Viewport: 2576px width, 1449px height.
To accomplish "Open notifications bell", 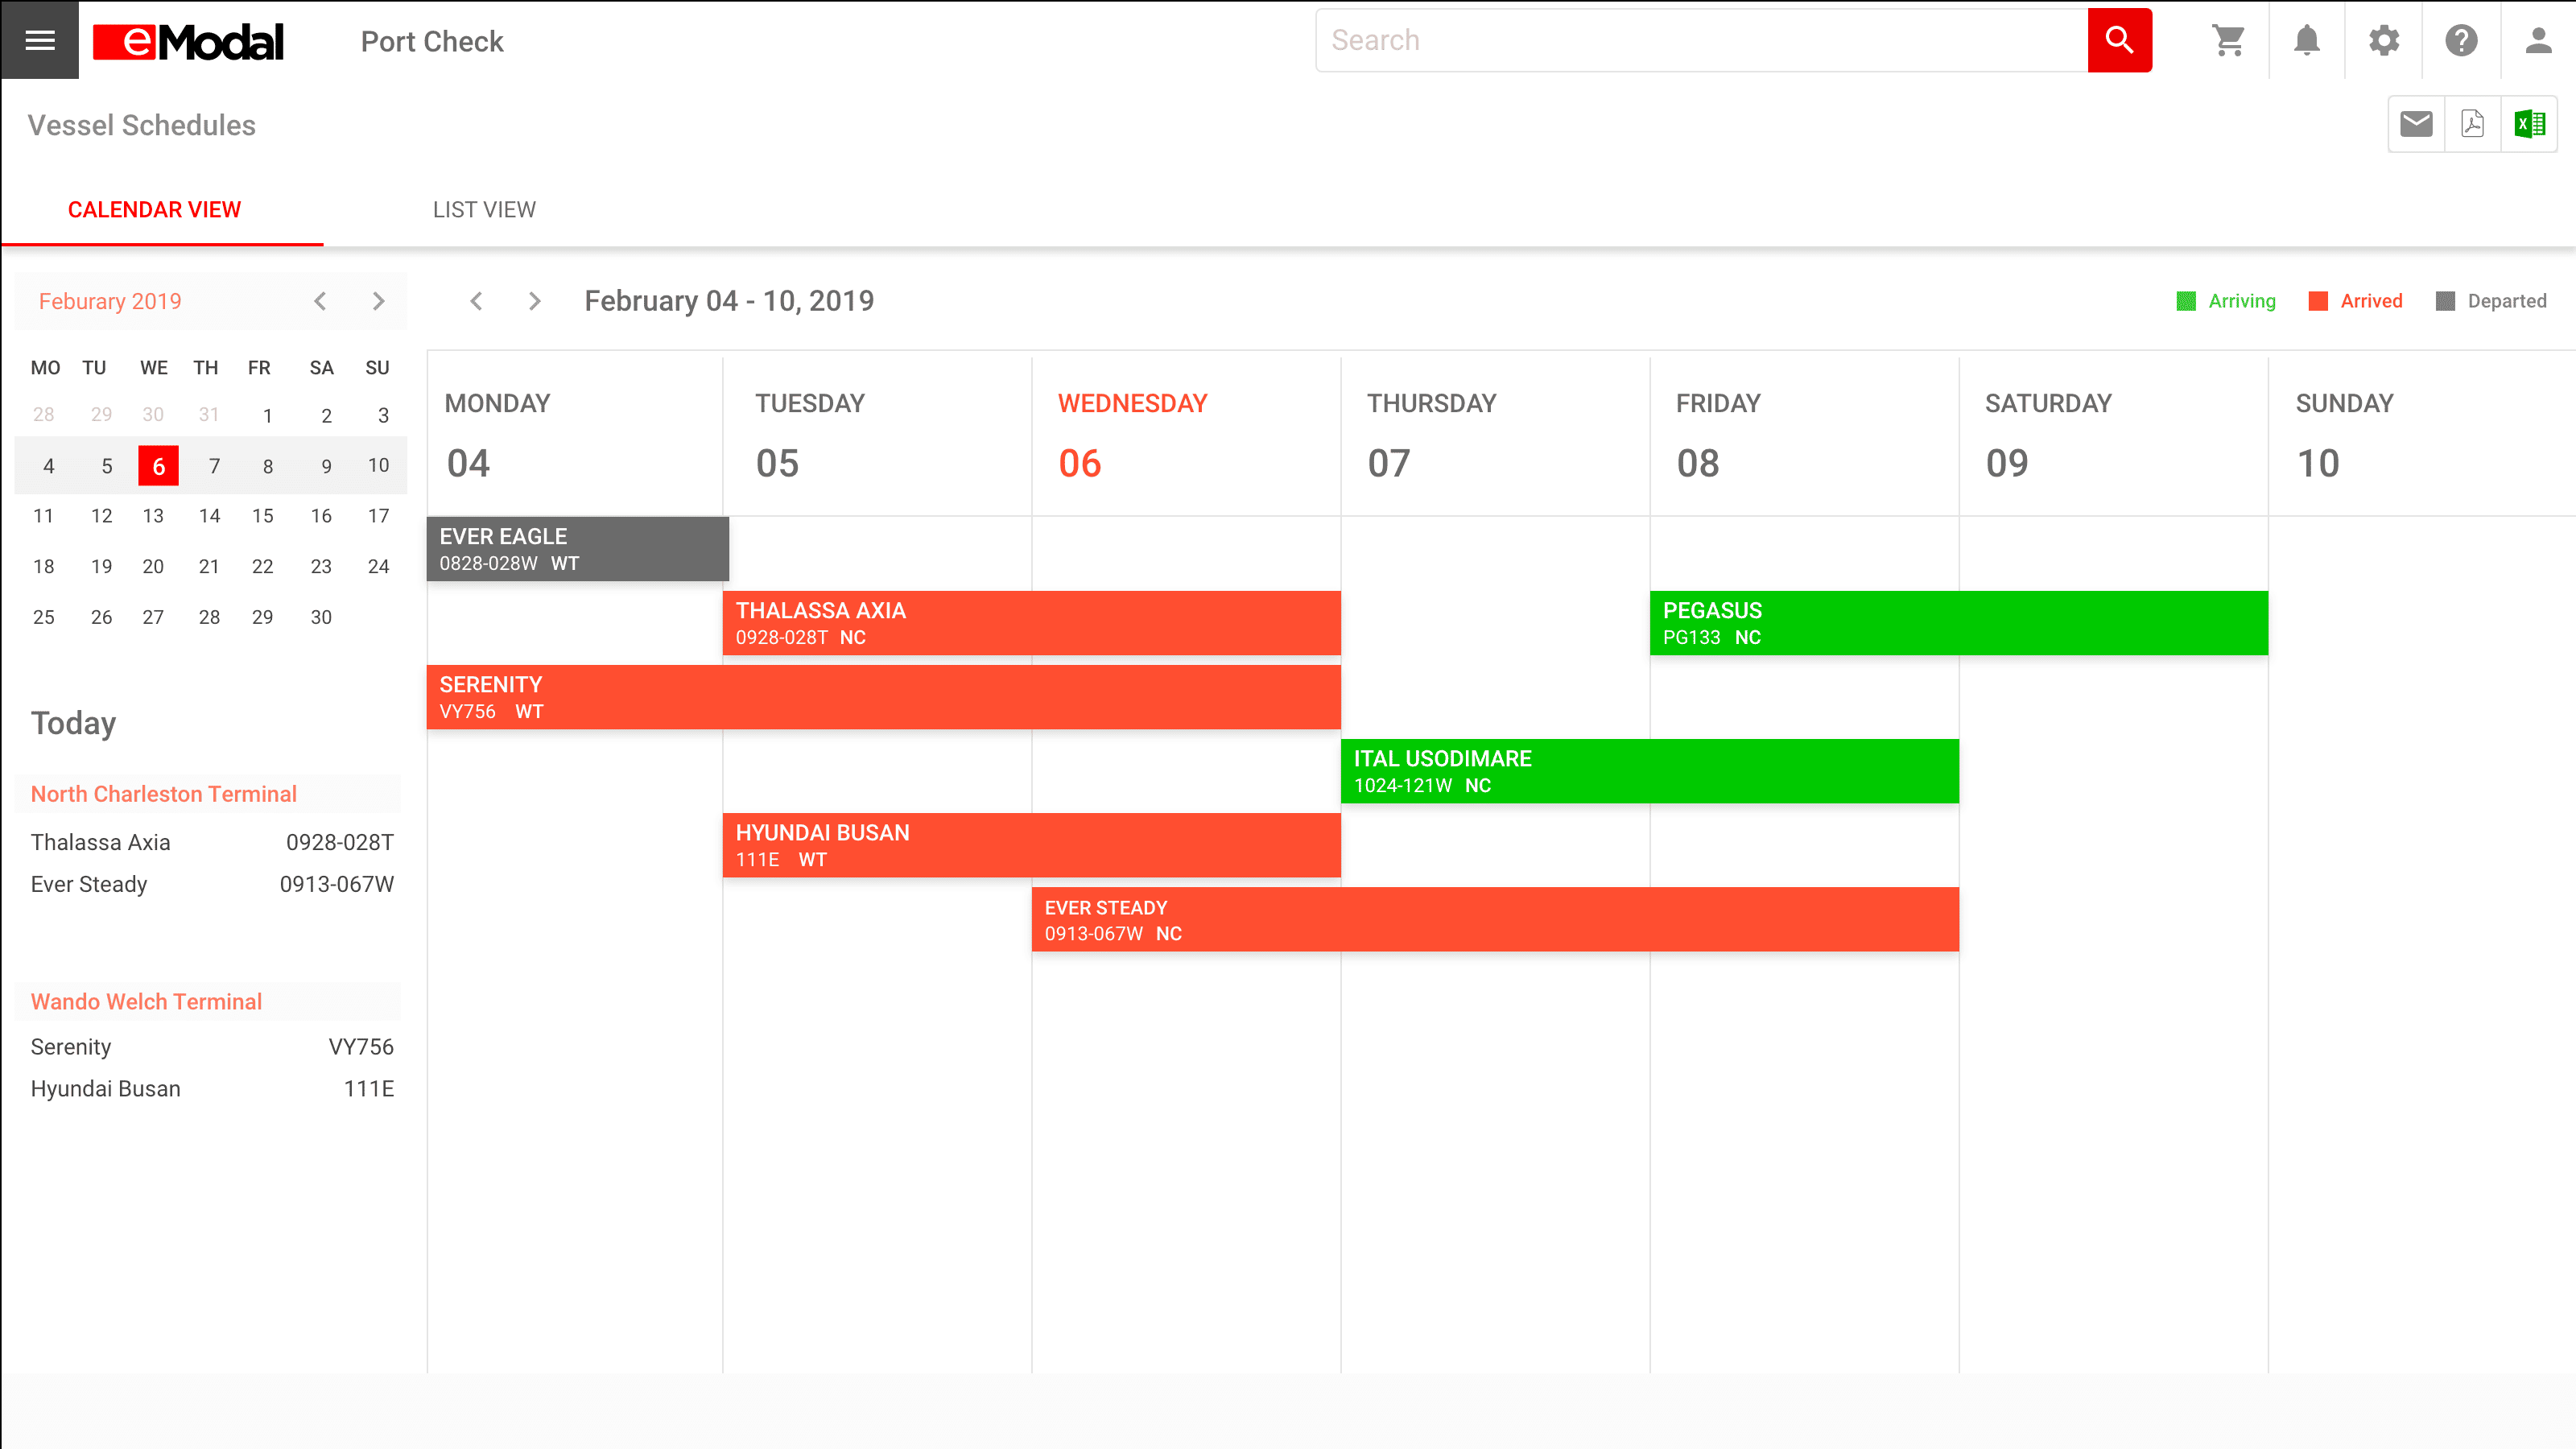I will click(2306, 40).
